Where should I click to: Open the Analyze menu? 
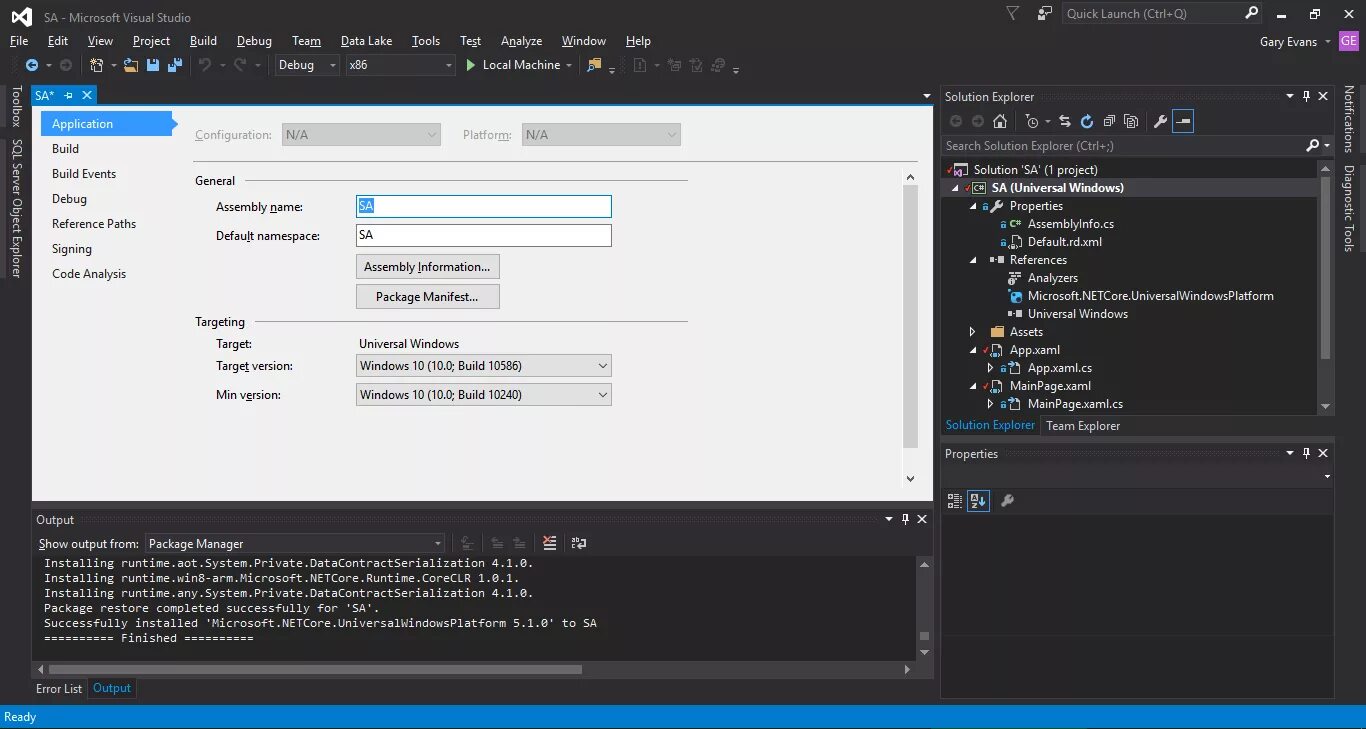click(x=521, y=41)
